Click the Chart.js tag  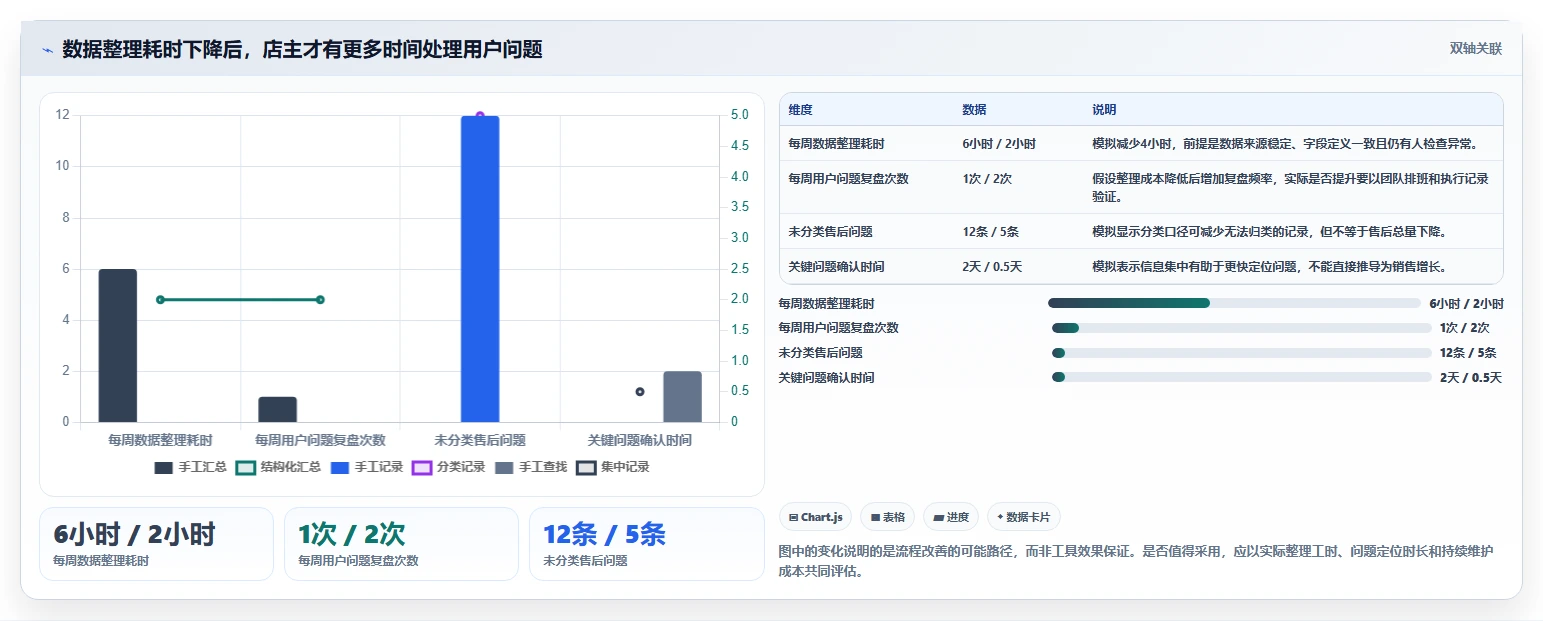coord(816,517)
